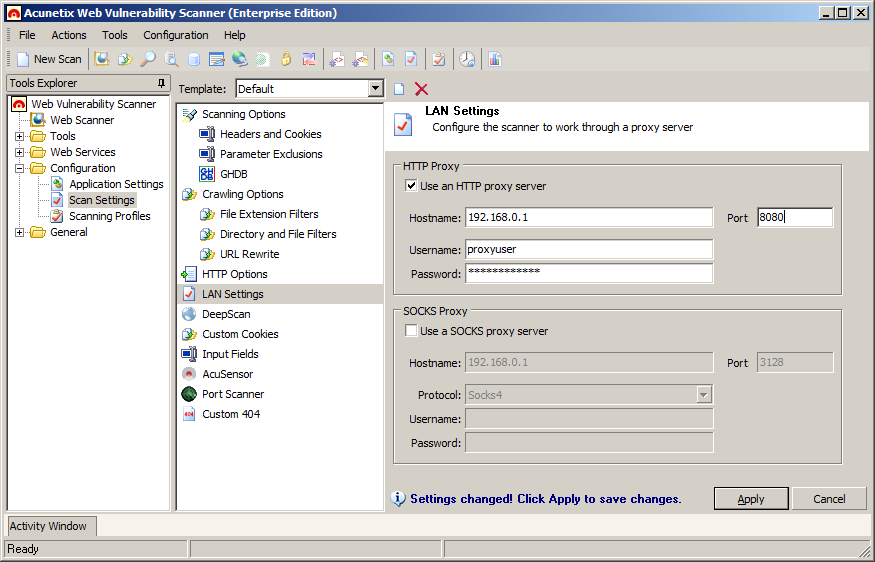Expand the Tools tree folder
The width and height of the screenshot is (875, 562).
pyautogui.click(x=20, y=136)
